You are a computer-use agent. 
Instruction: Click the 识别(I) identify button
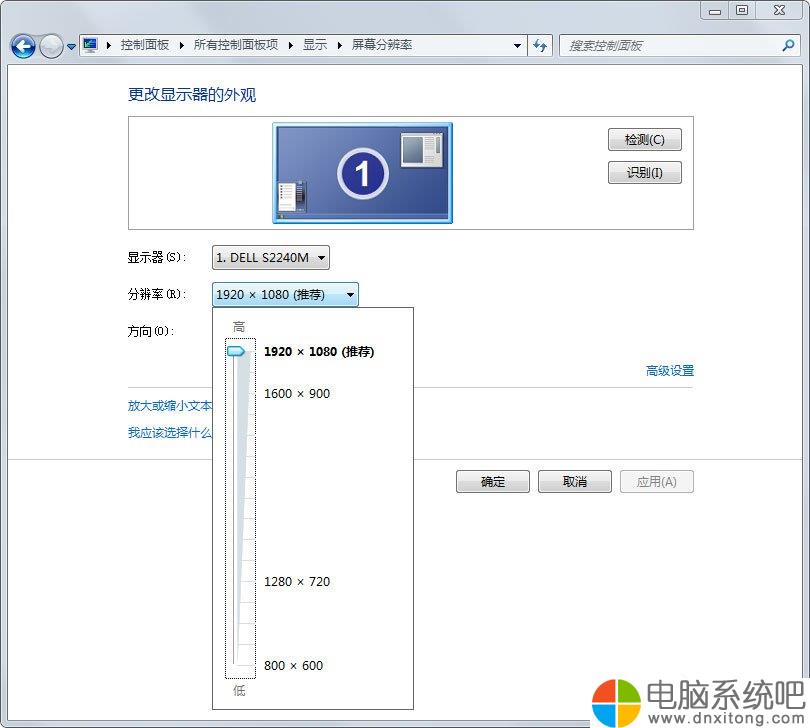tap(645, 173)
